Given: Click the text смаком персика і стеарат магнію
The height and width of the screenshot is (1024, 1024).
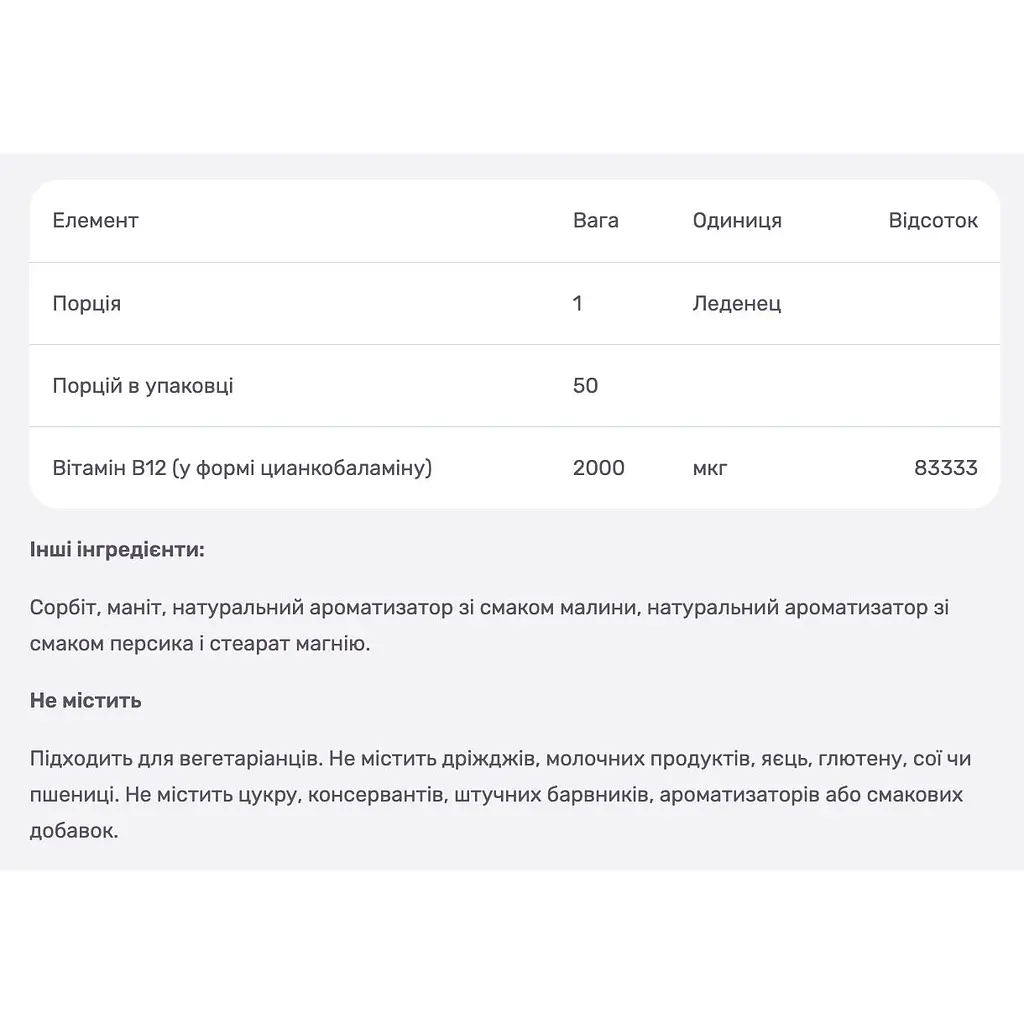Looking at the screenshot, I should point(200,644).
